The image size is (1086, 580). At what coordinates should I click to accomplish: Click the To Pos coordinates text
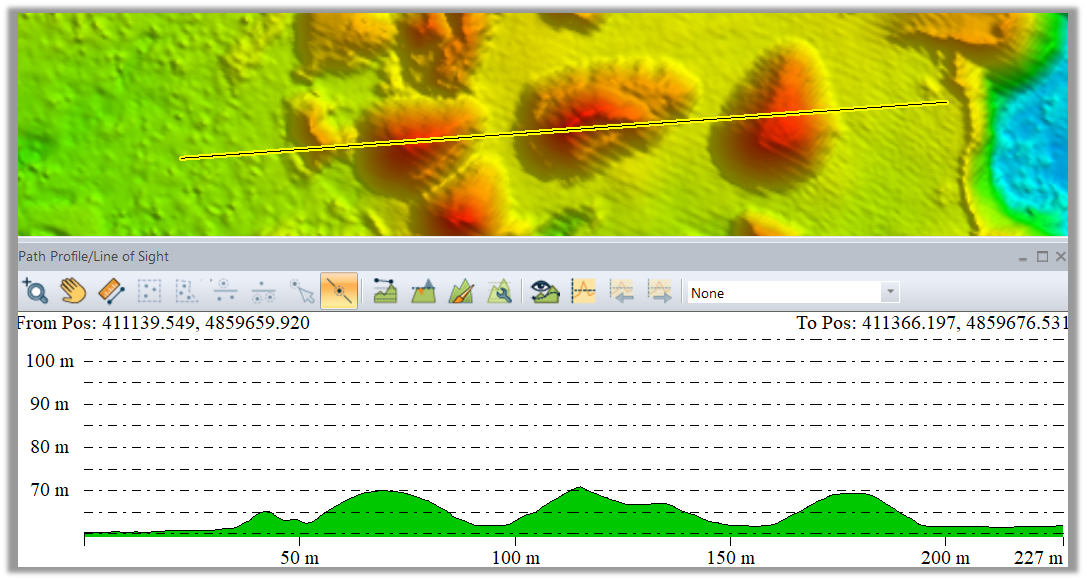pos(933,323)
